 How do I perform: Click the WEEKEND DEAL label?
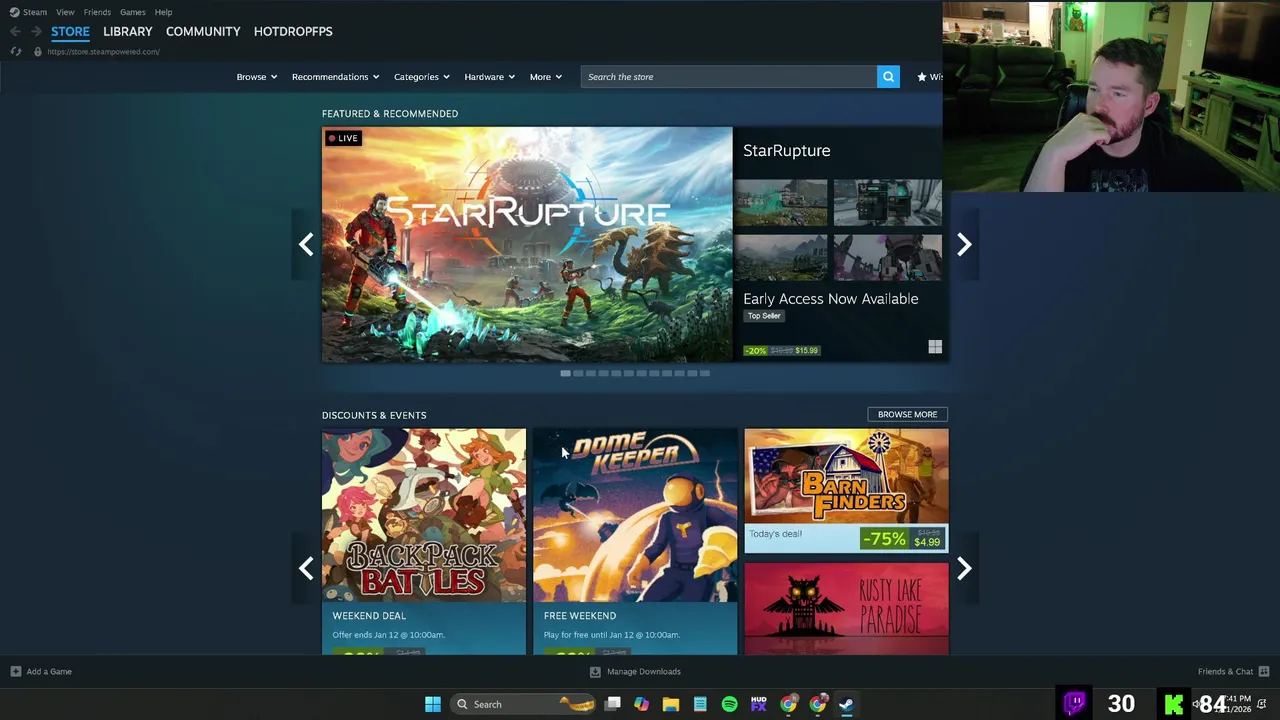point(369,616)
